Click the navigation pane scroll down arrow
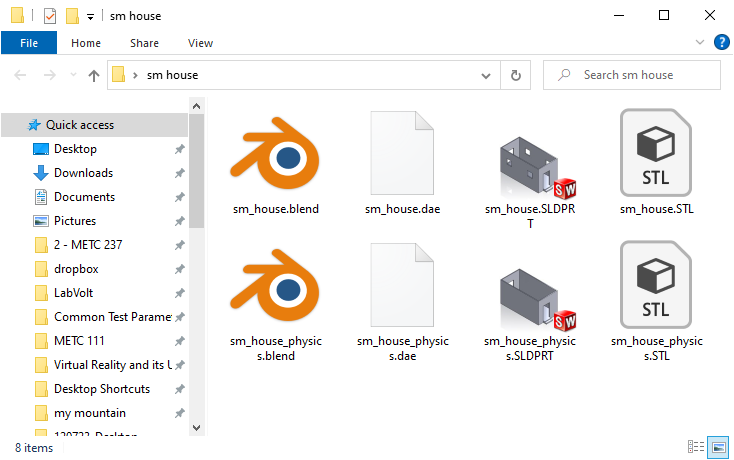734x460 pixels. pos(197,428)
